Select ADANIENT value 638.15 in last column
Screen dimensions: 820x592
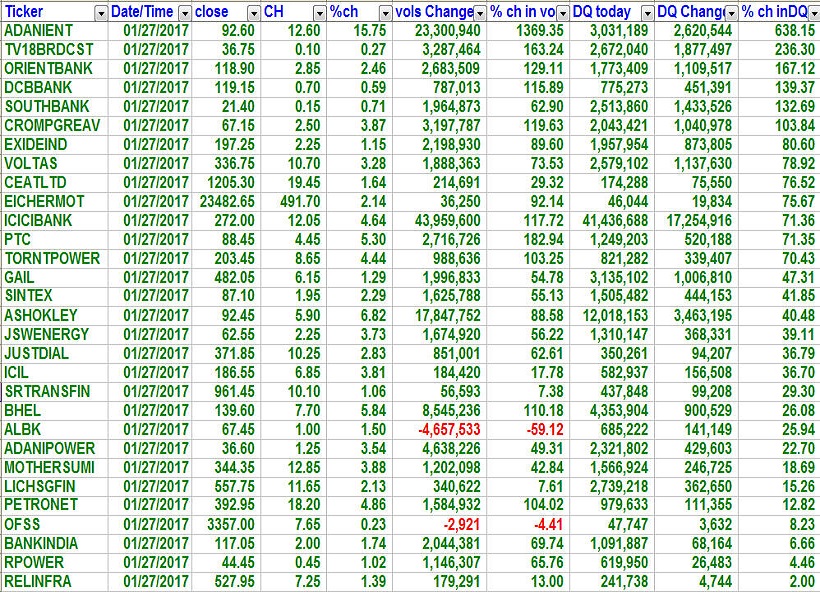tap(795, 30)
